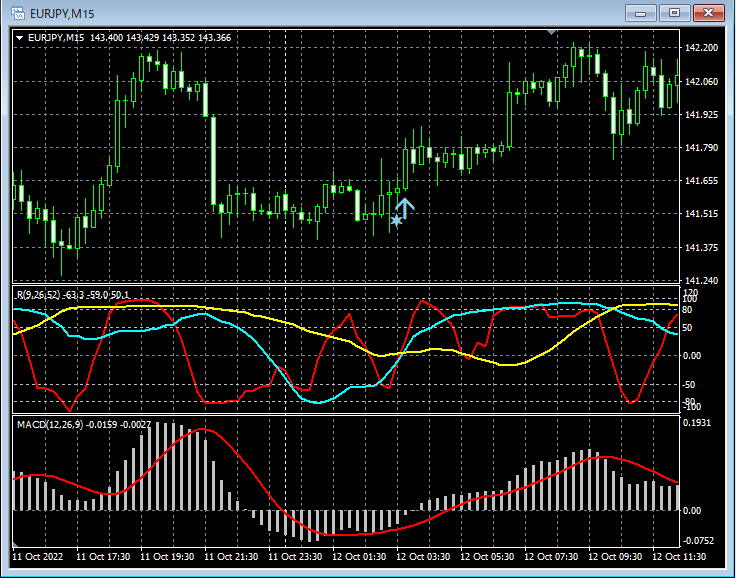Click the 12 Oct 05:30 time label
737x578 pixels.
click(488, 556)
